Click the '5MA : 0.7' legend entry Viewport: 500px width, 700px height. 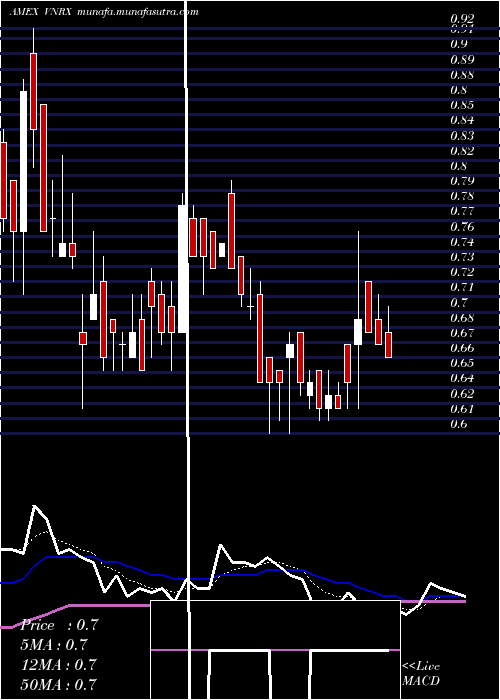coord(54,645)
